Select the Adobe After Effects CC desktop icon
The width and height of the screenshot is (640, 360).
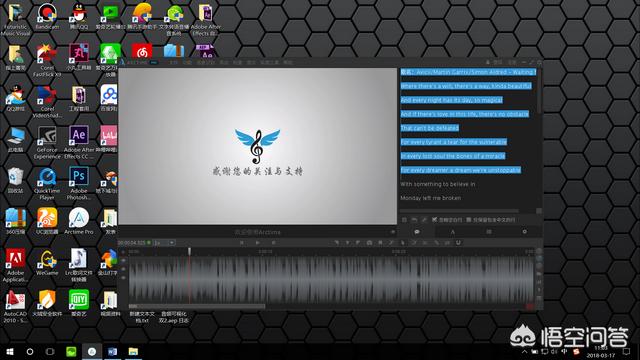coord(79,142)
